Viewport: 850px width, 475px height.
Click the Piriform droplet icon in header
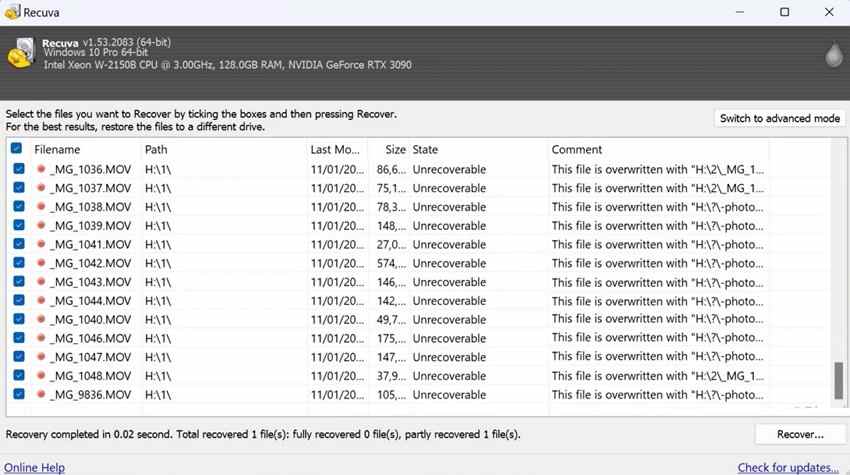click(834, 54)
